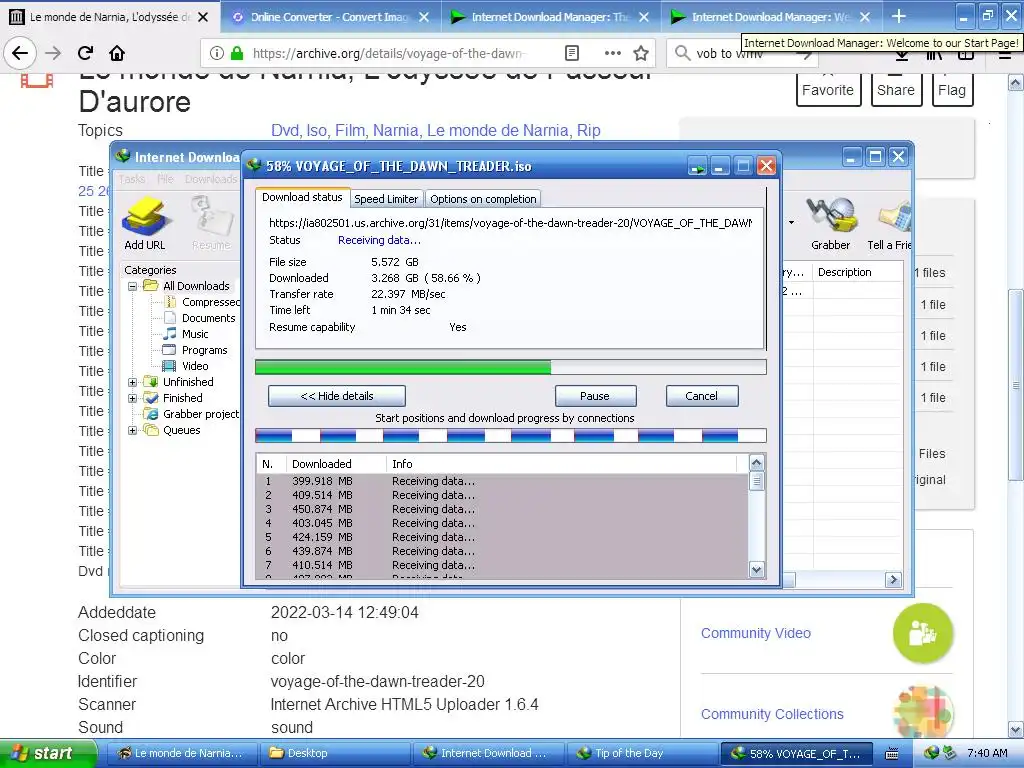
Task: Click the Community Video green icon
Action: [x=923, y=633]
